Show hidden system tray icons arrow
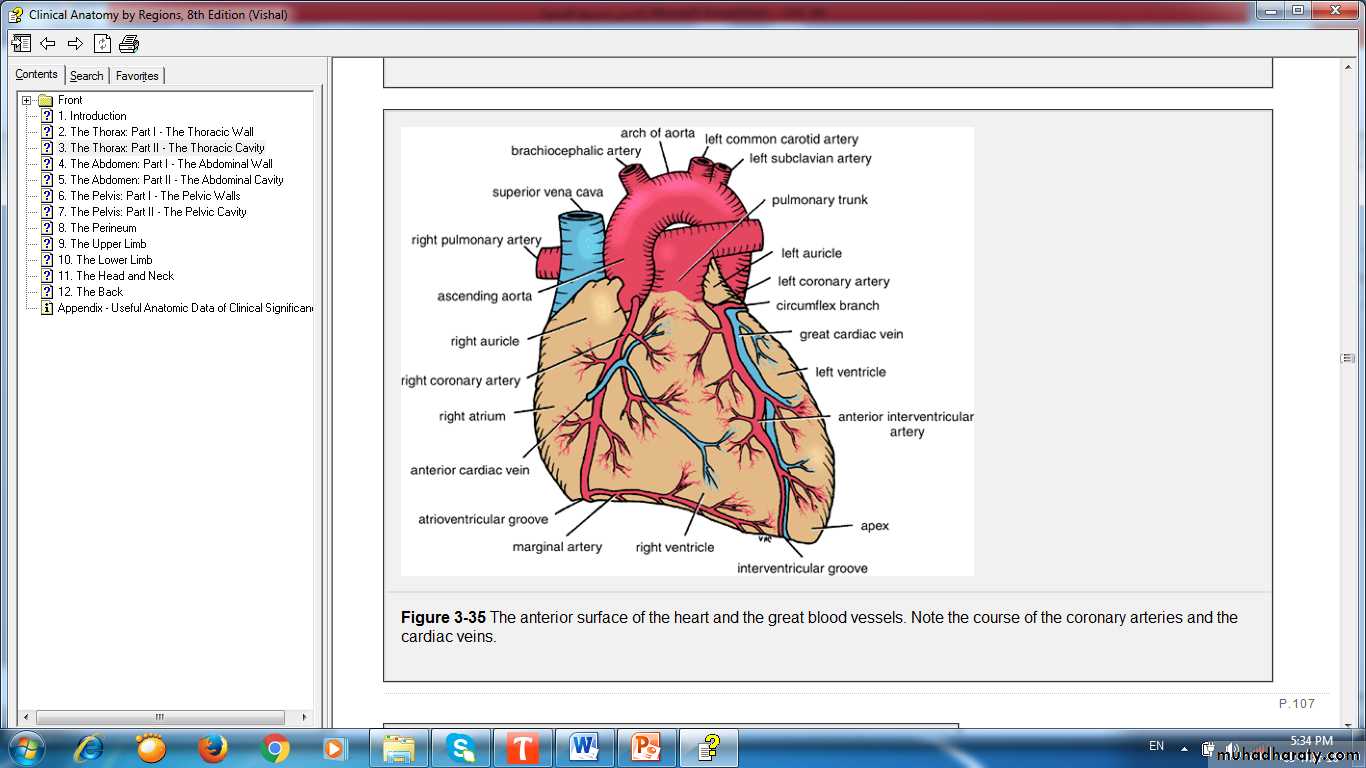This screenshot has width=1366, height=768. (x=1184, y=747)
